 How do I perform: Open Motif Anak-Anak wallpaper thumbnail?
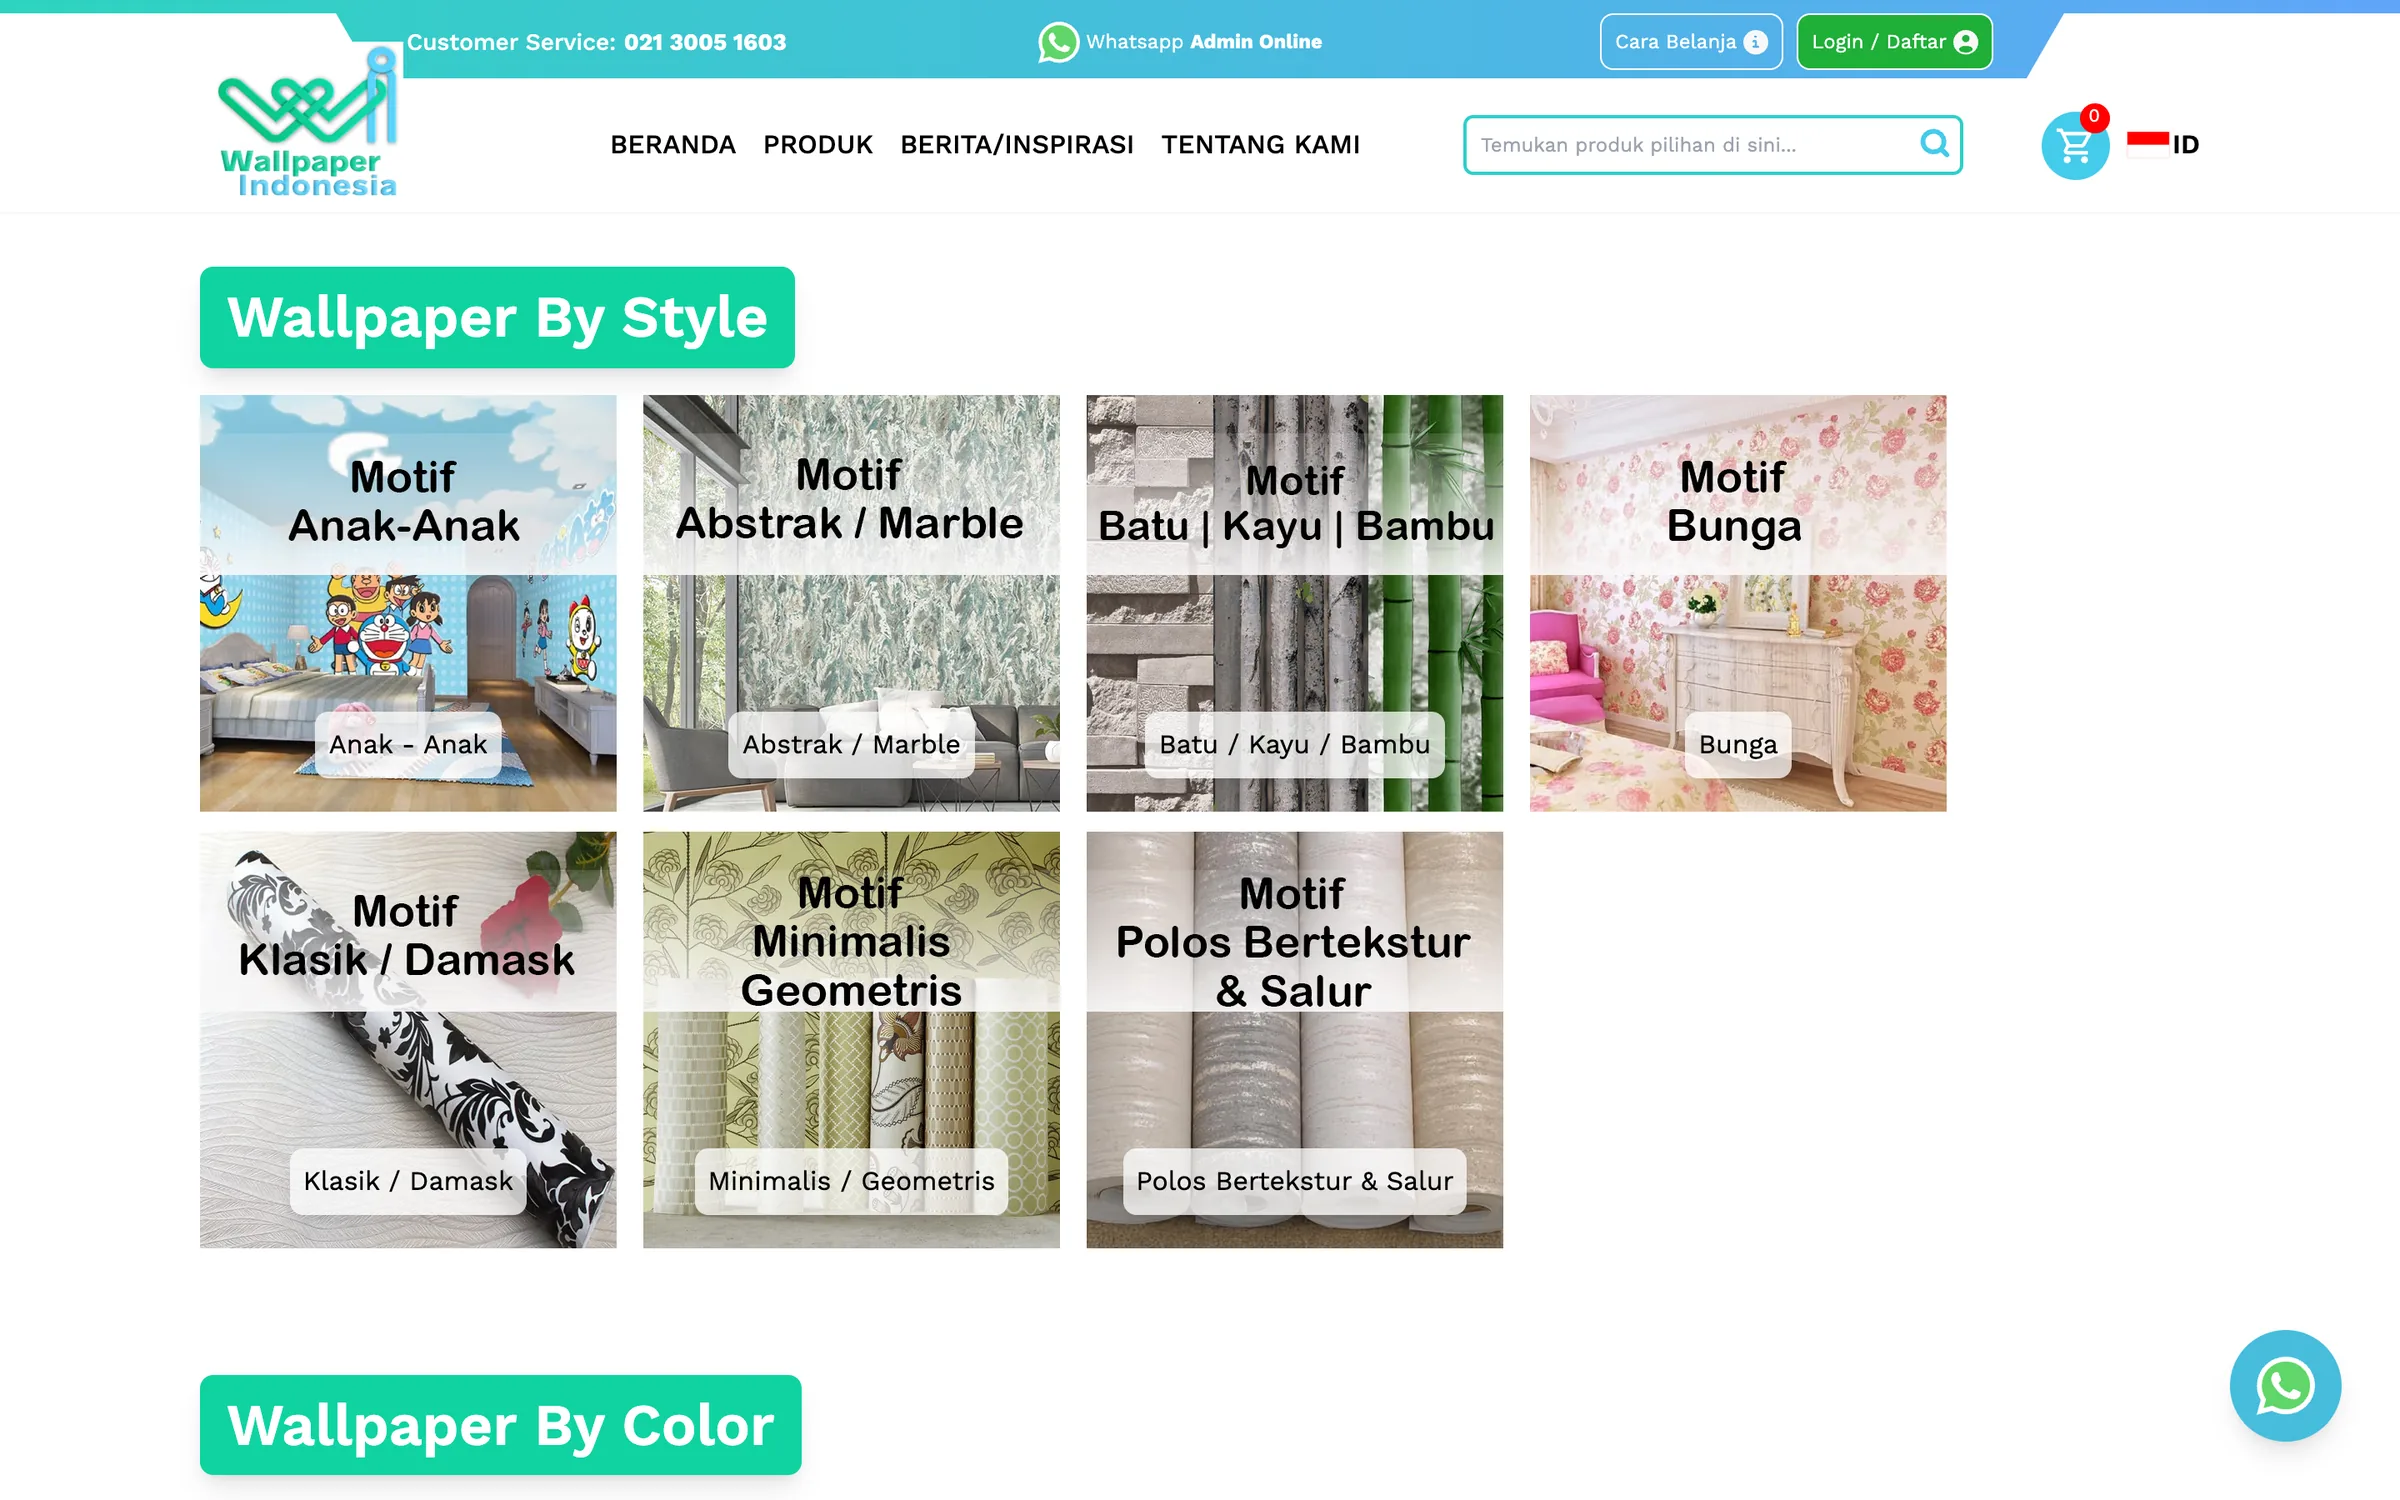(408, 603)
